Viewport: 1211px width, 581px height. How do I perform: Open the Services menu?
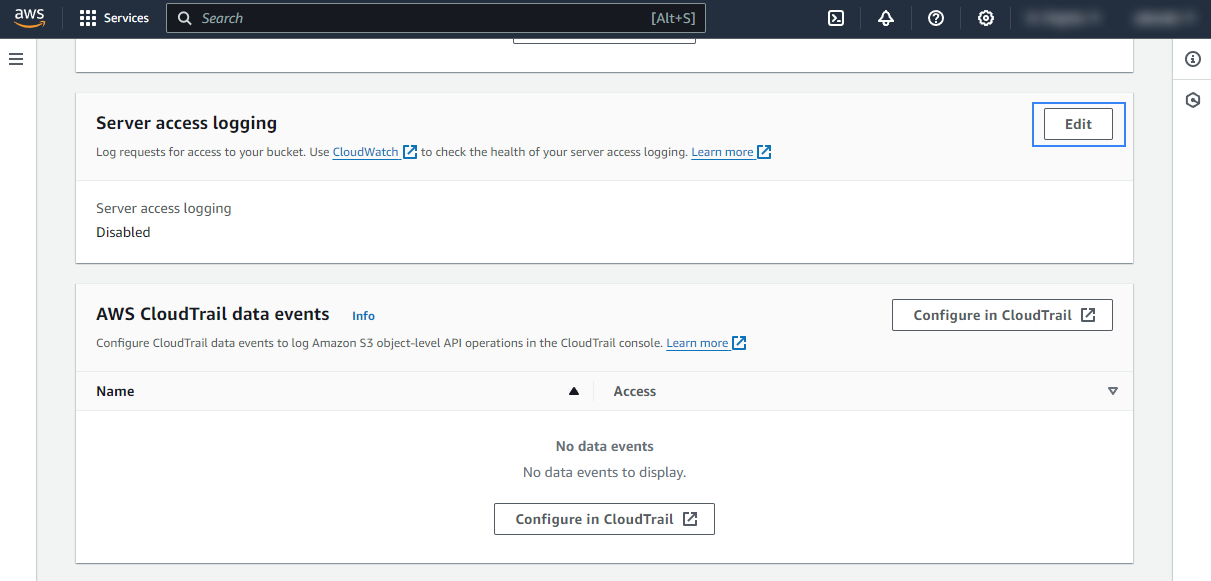point(114,18)
